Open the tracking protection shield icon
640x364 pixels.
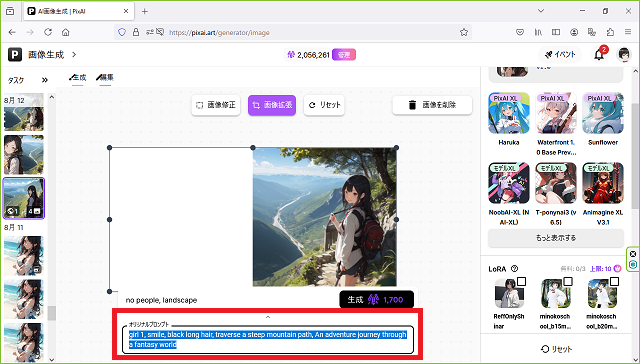122,32
